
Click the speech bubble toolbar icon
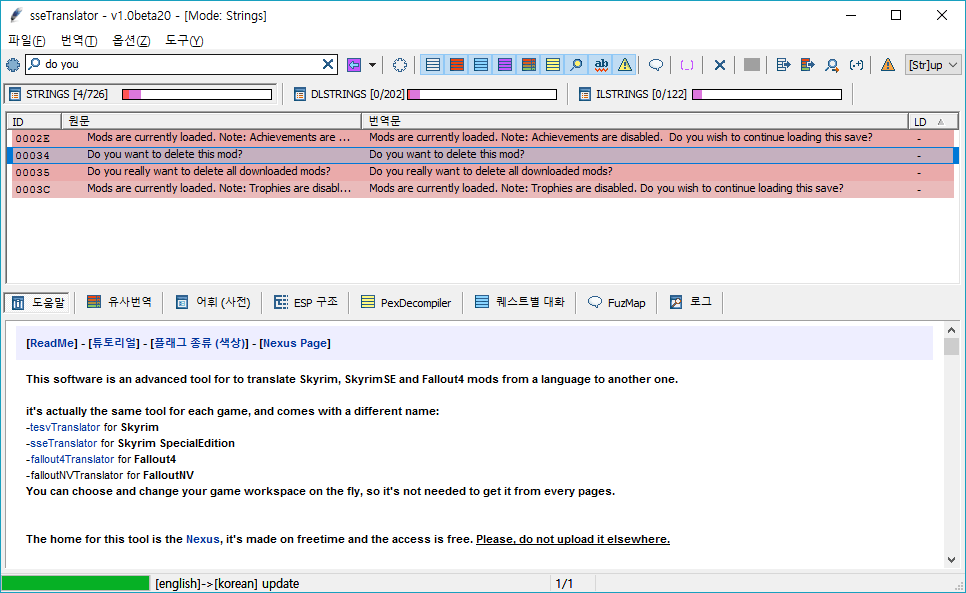656,65
